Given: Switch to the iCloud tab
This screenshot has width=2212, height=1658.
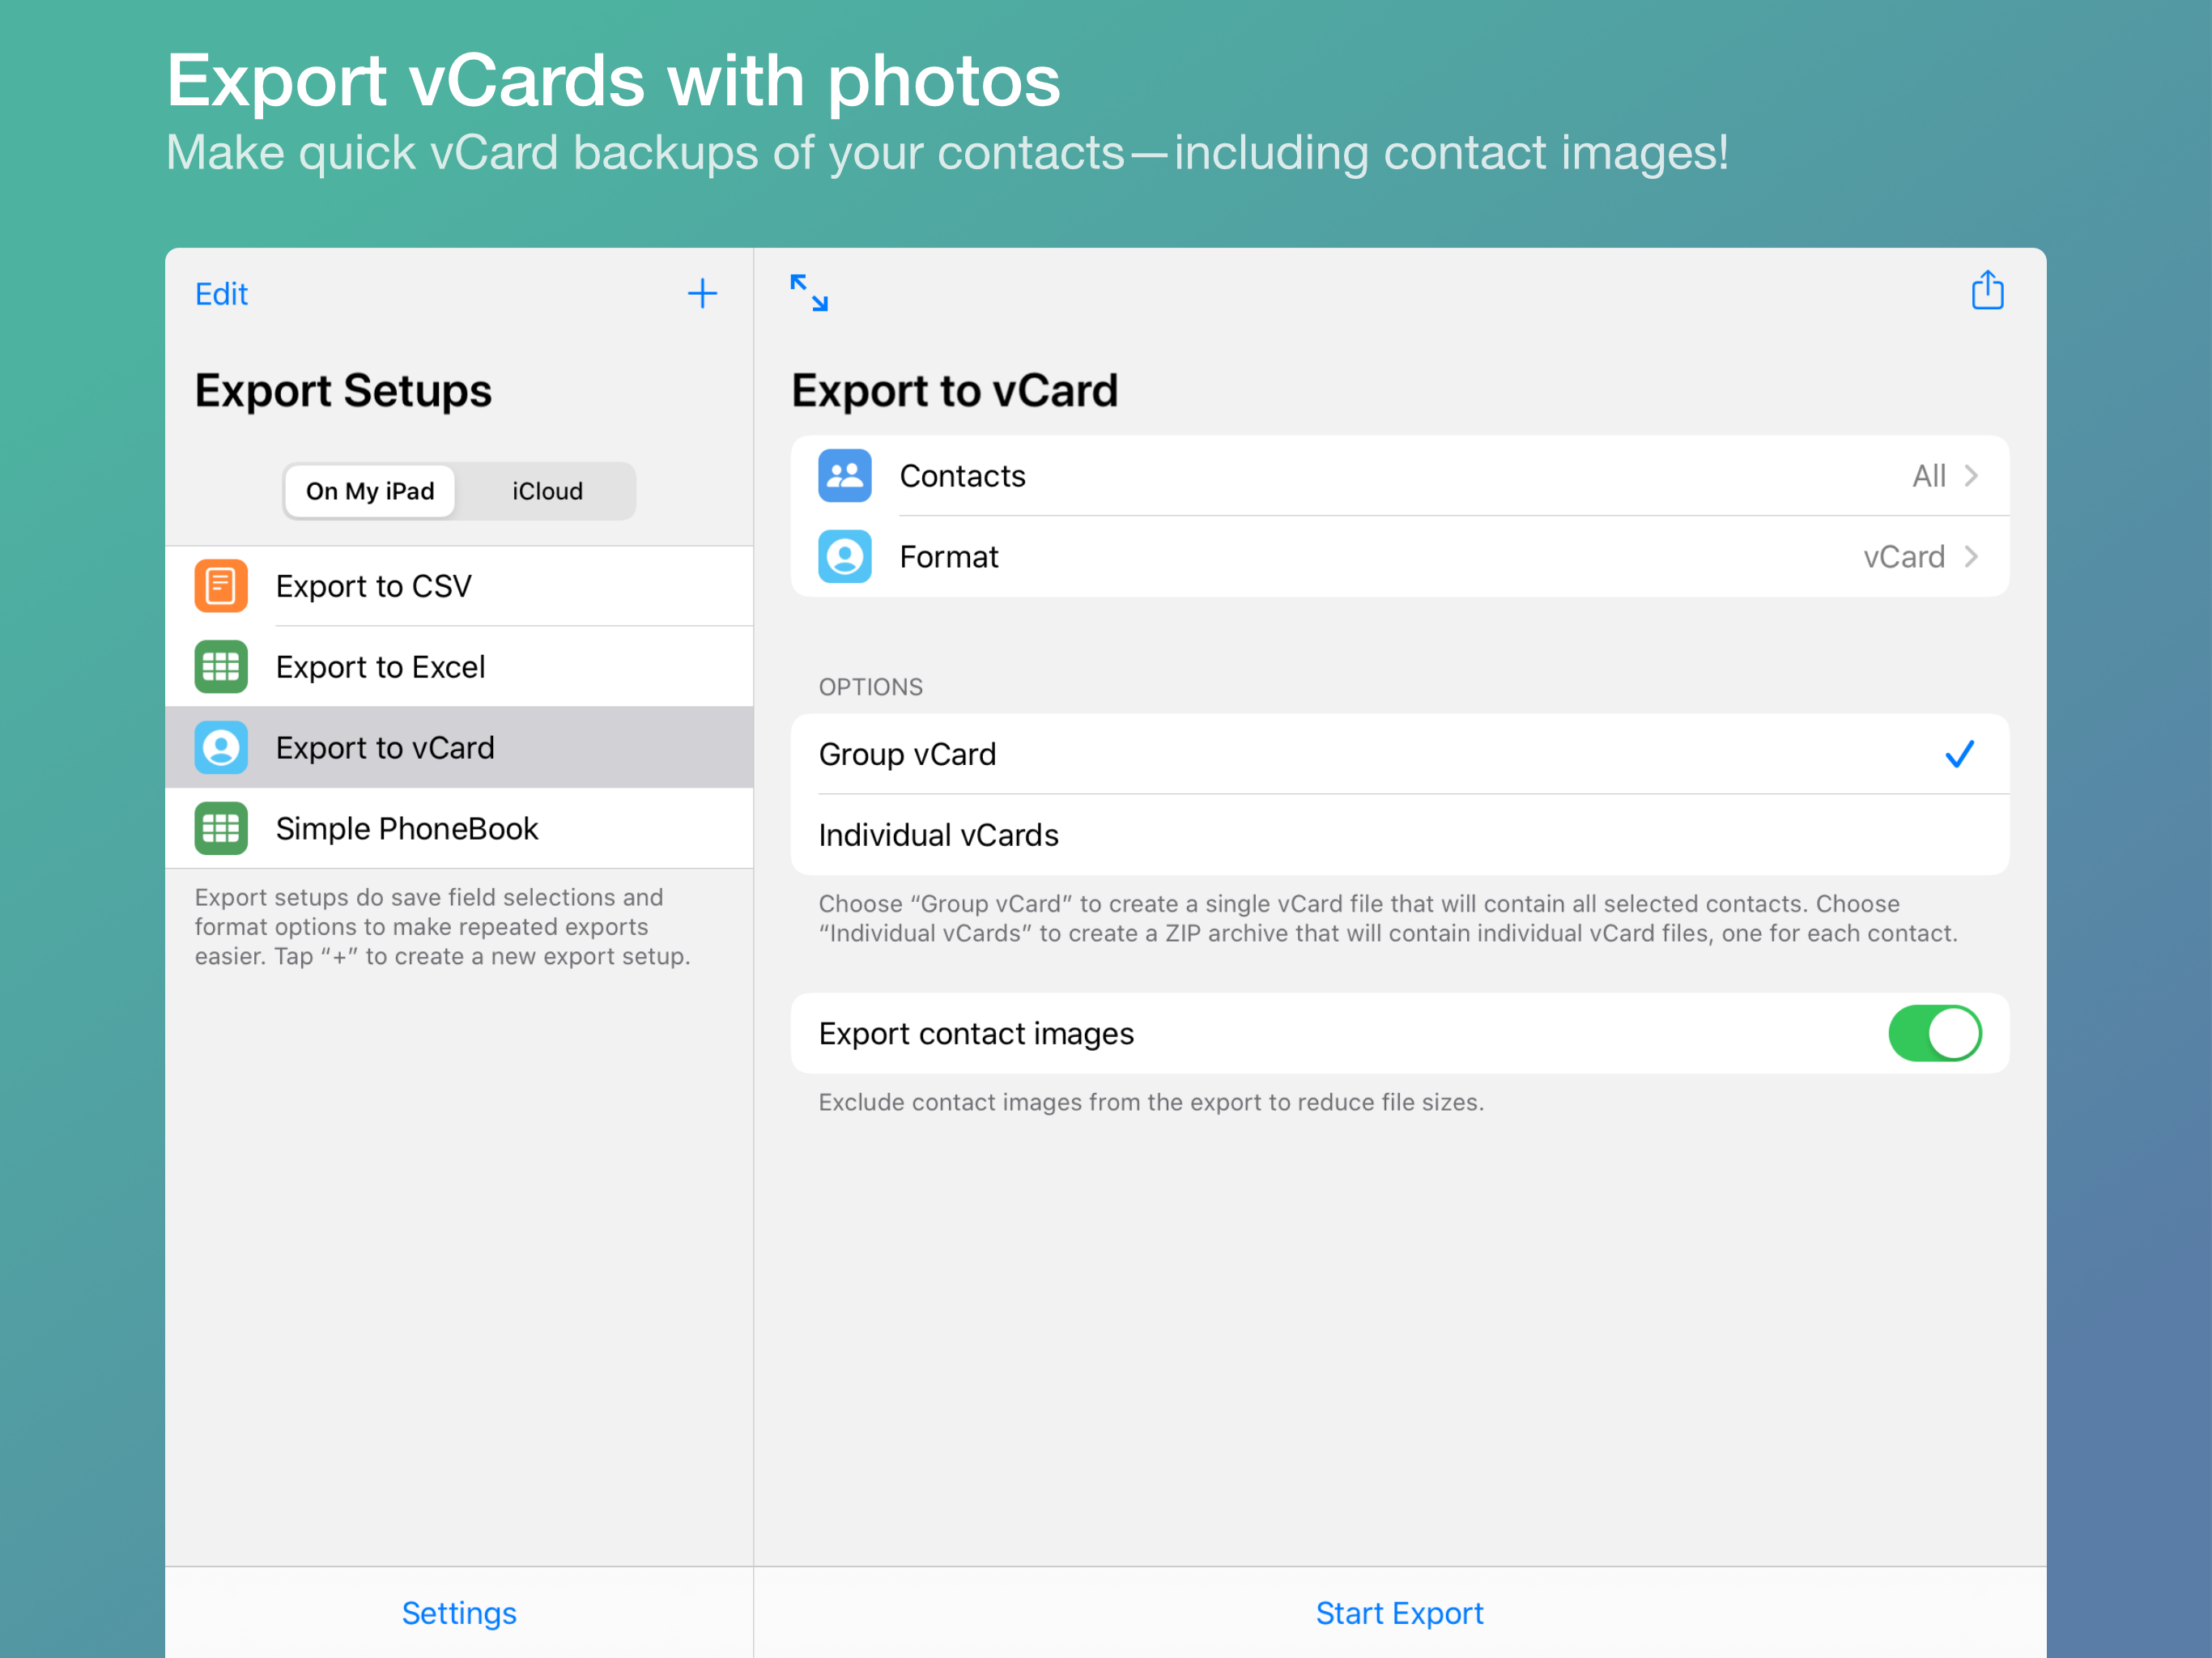Looking at the screenshot, I should point(547,491).
